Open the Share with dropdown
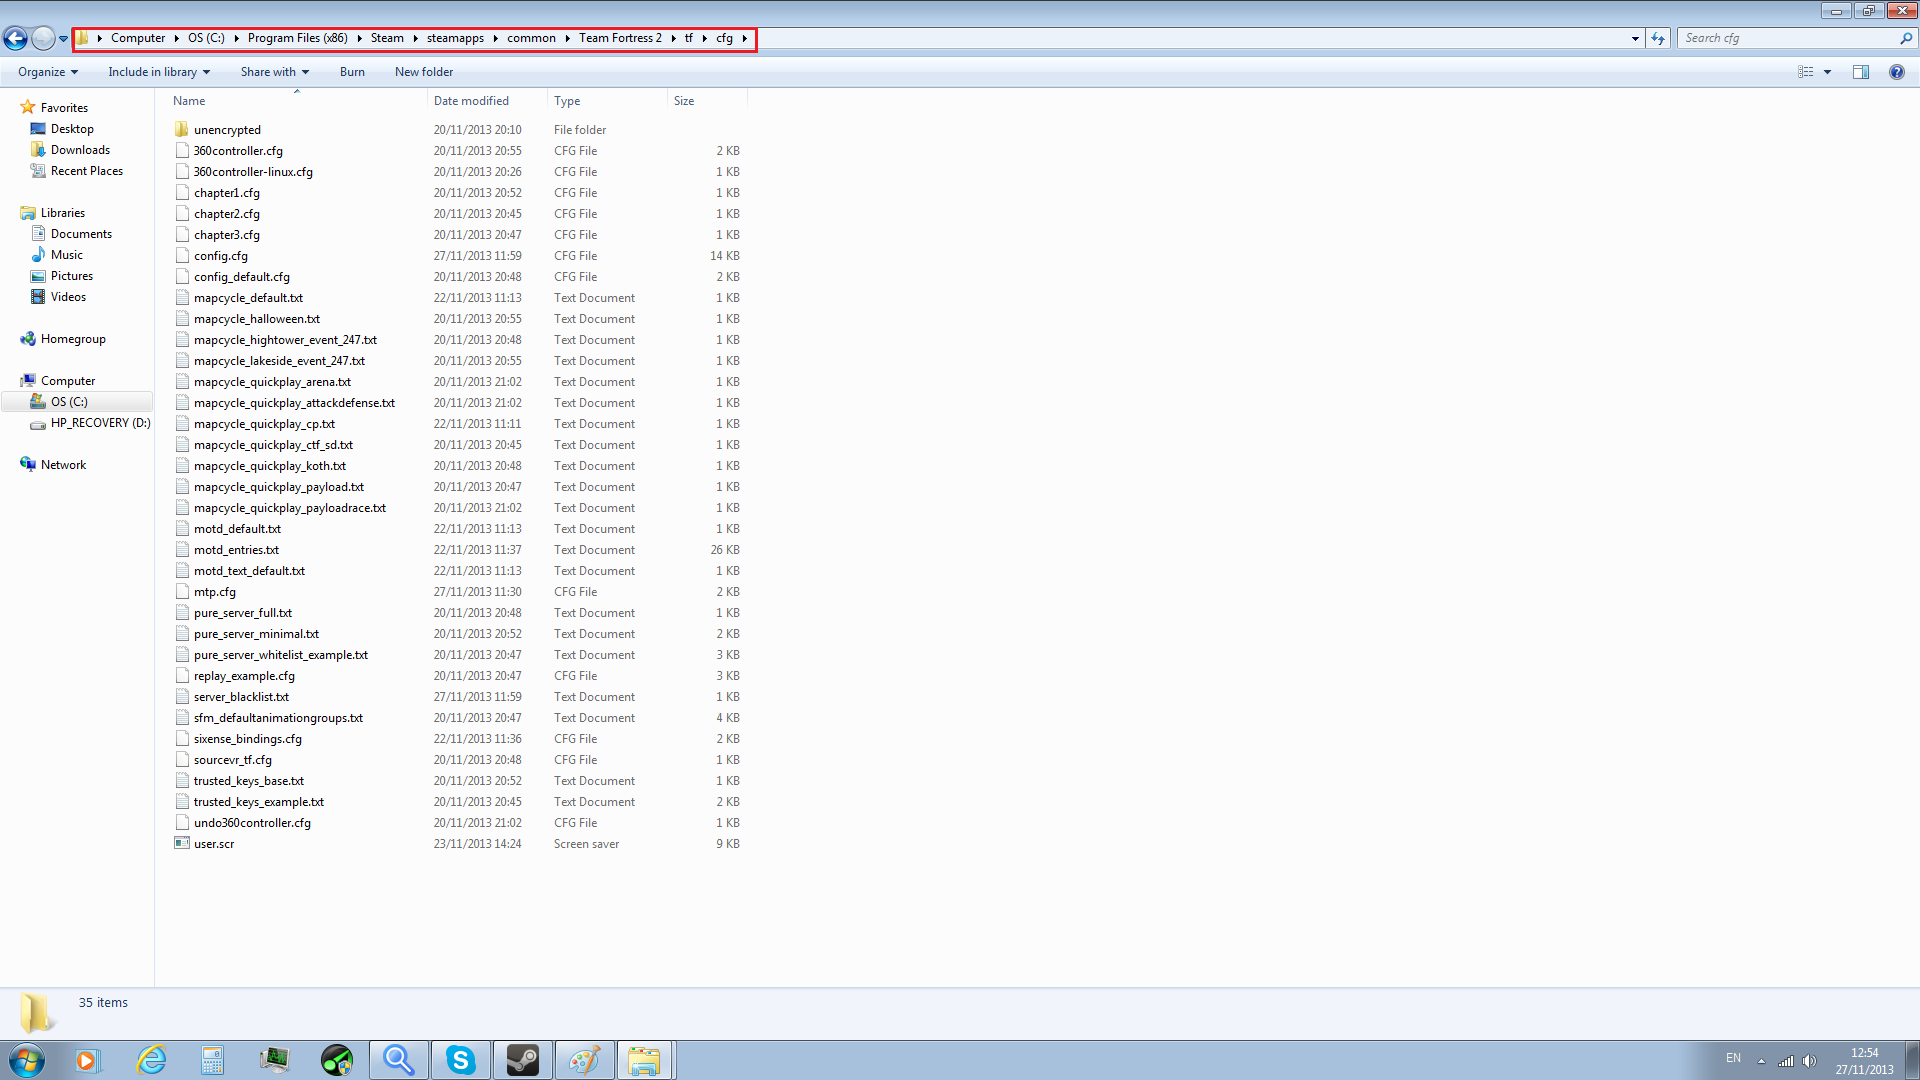The height and width of the screenshot is (1080, 1920). click(274, 72)
